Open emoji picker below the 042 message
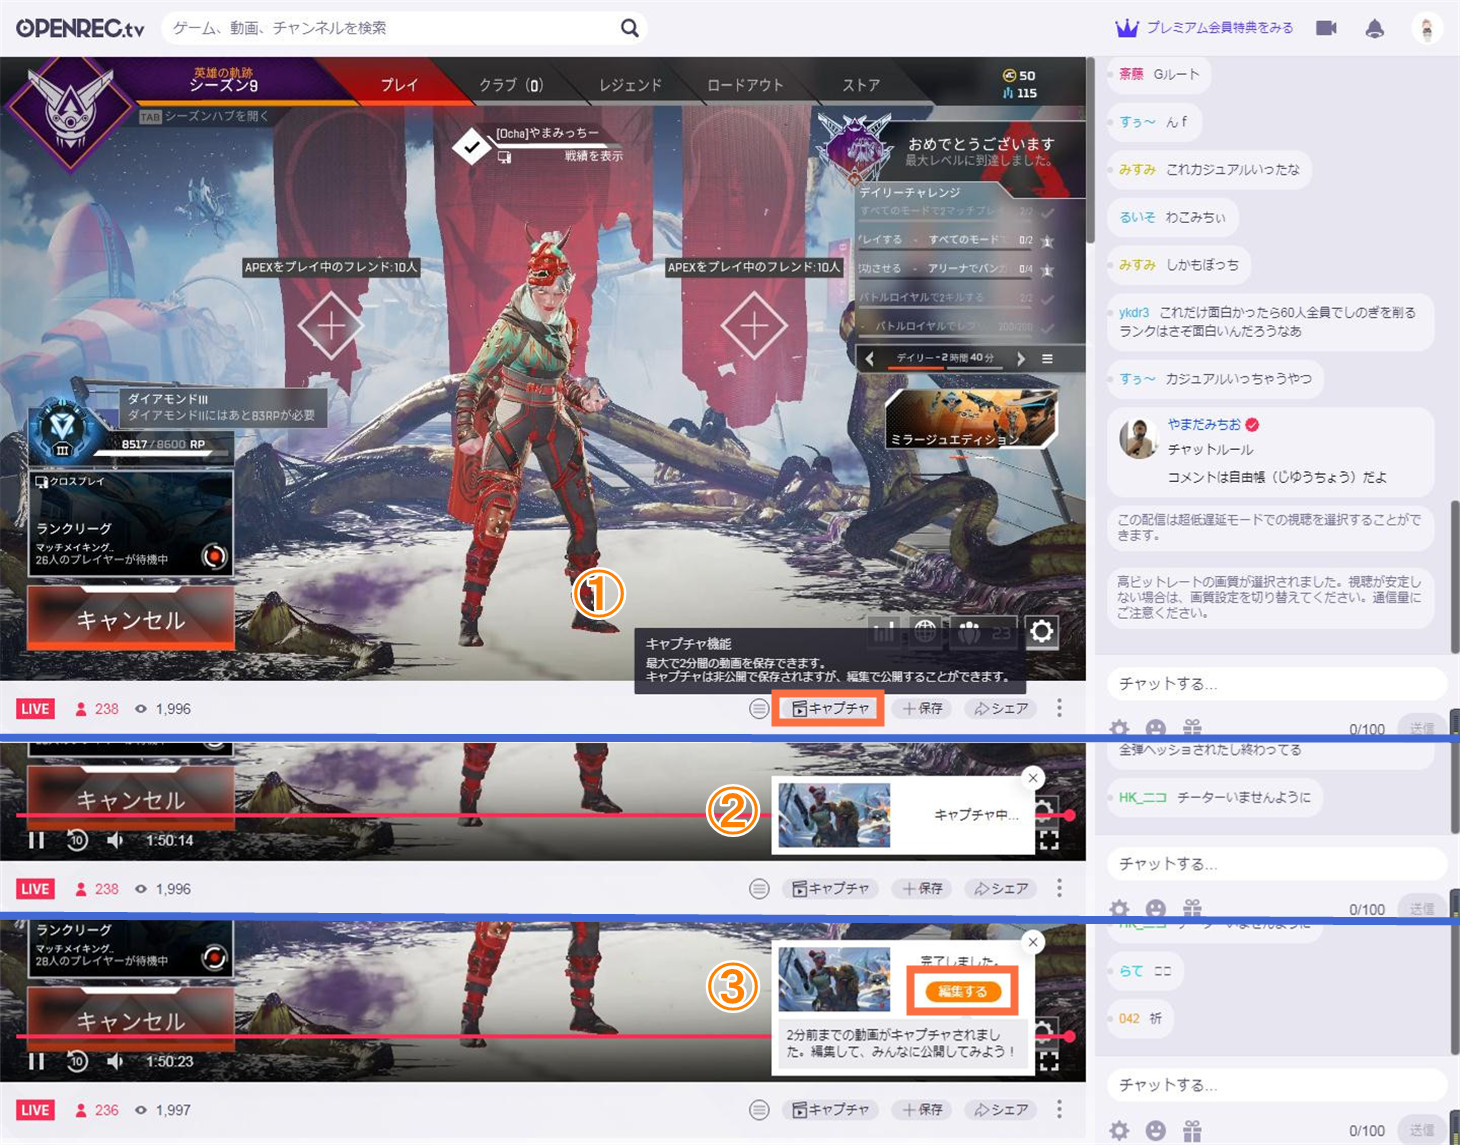Screen dimensions: 1460x1145 click(1156, 1130)
